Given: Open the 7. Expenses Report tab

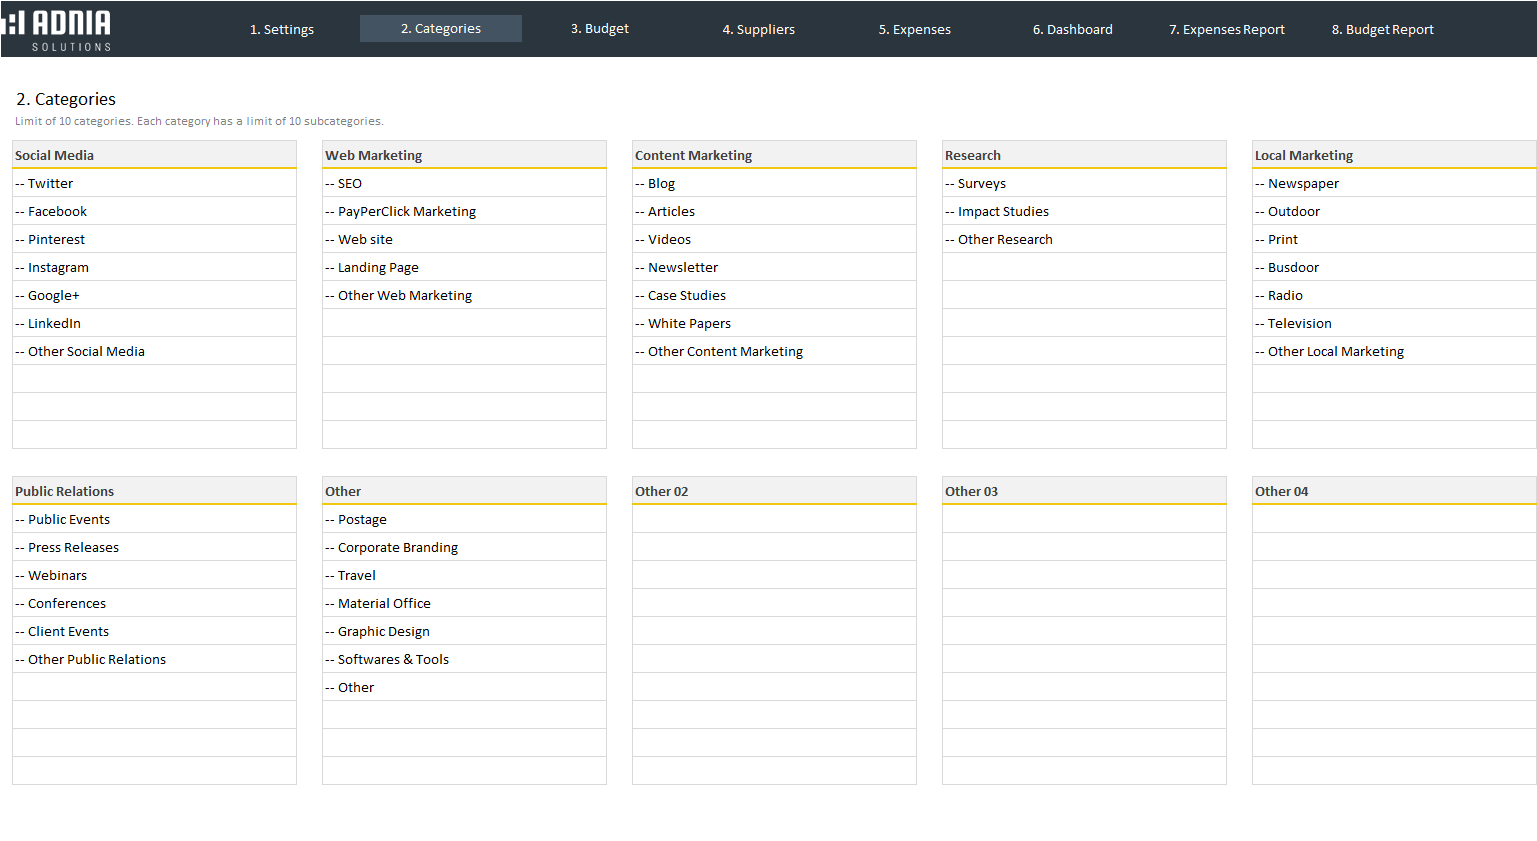Looking at the screenshot, I should 1226,29.
